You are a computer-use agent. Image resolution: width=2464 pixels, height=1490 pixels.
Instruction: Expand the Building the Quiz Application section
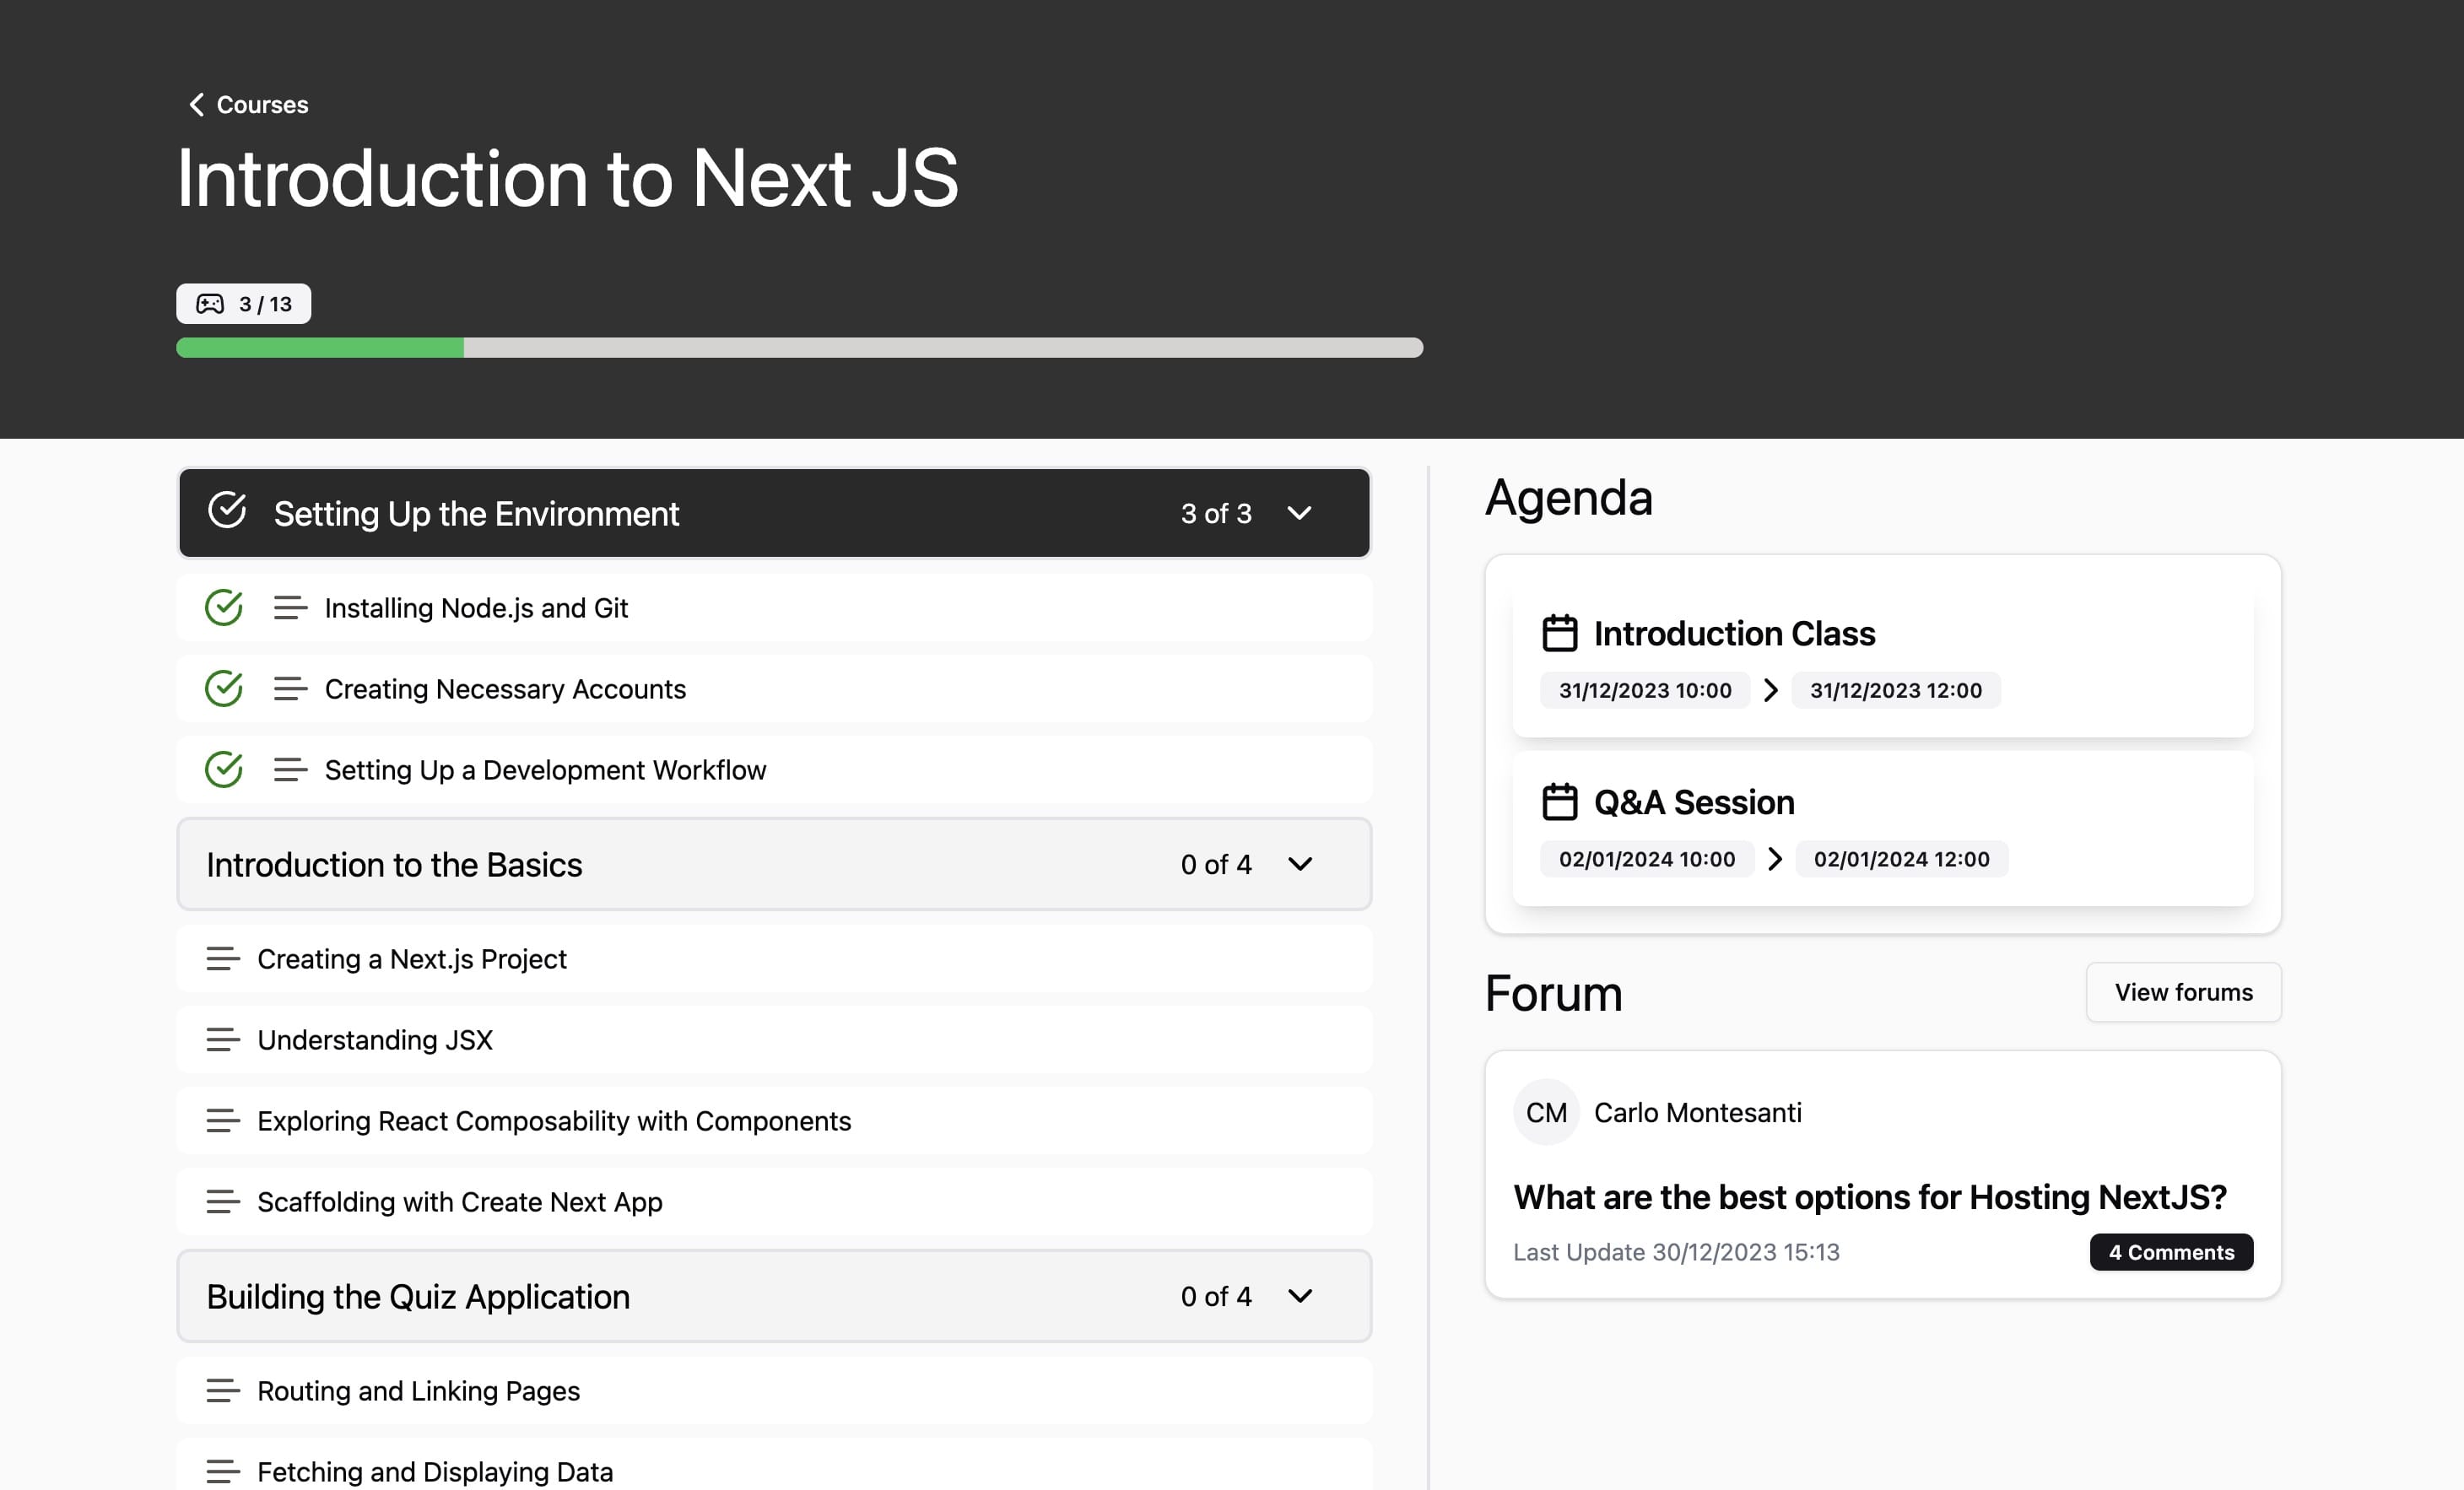1301,1296
